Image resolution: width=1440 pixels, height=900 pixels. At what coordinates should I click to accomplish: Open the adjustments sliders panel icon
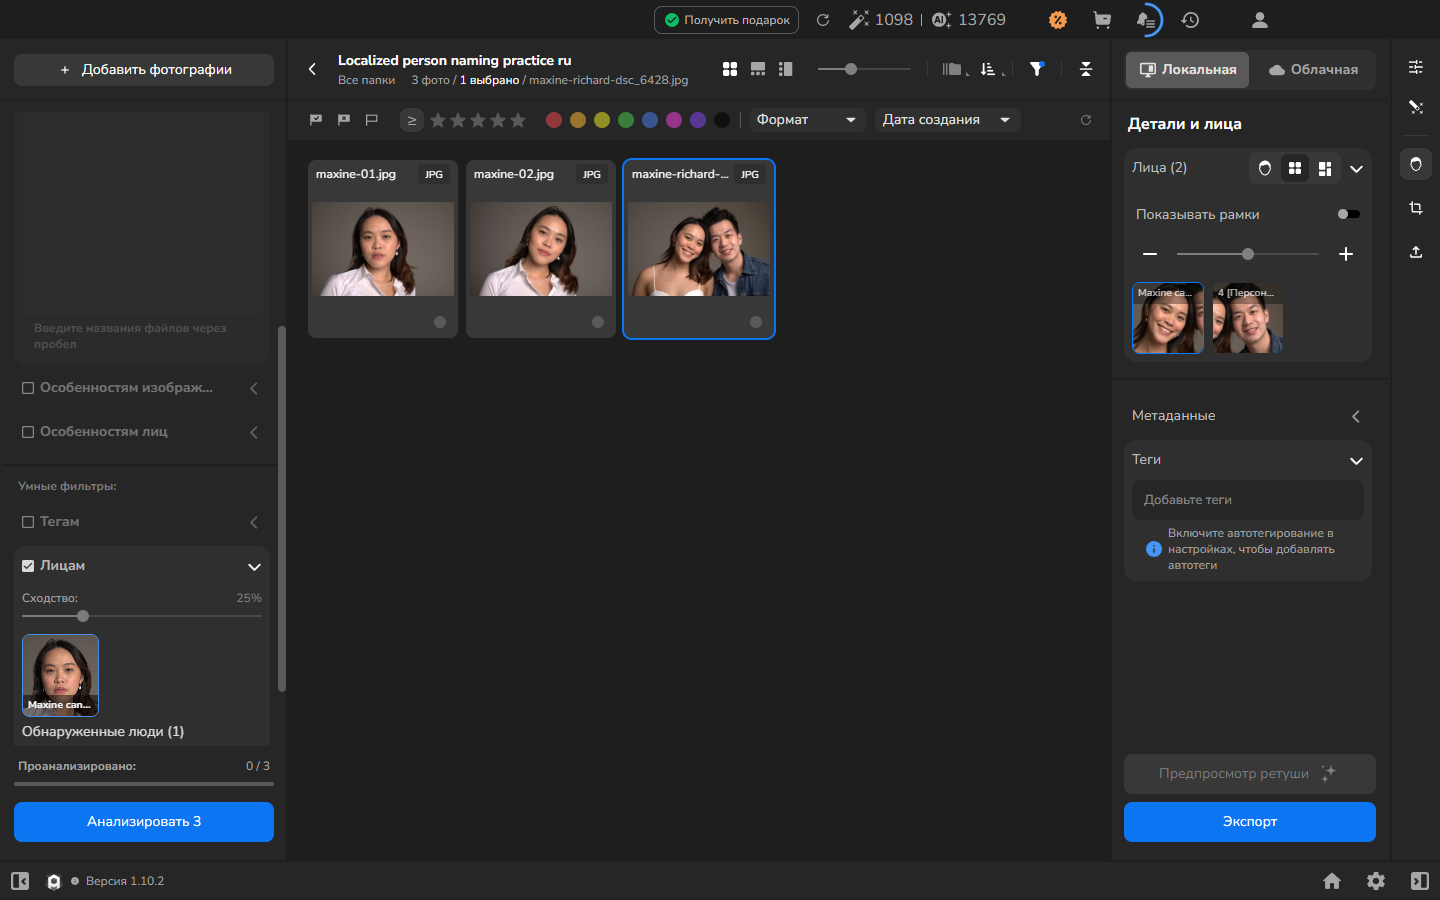pyautogui.click(x=1416, y=67)
